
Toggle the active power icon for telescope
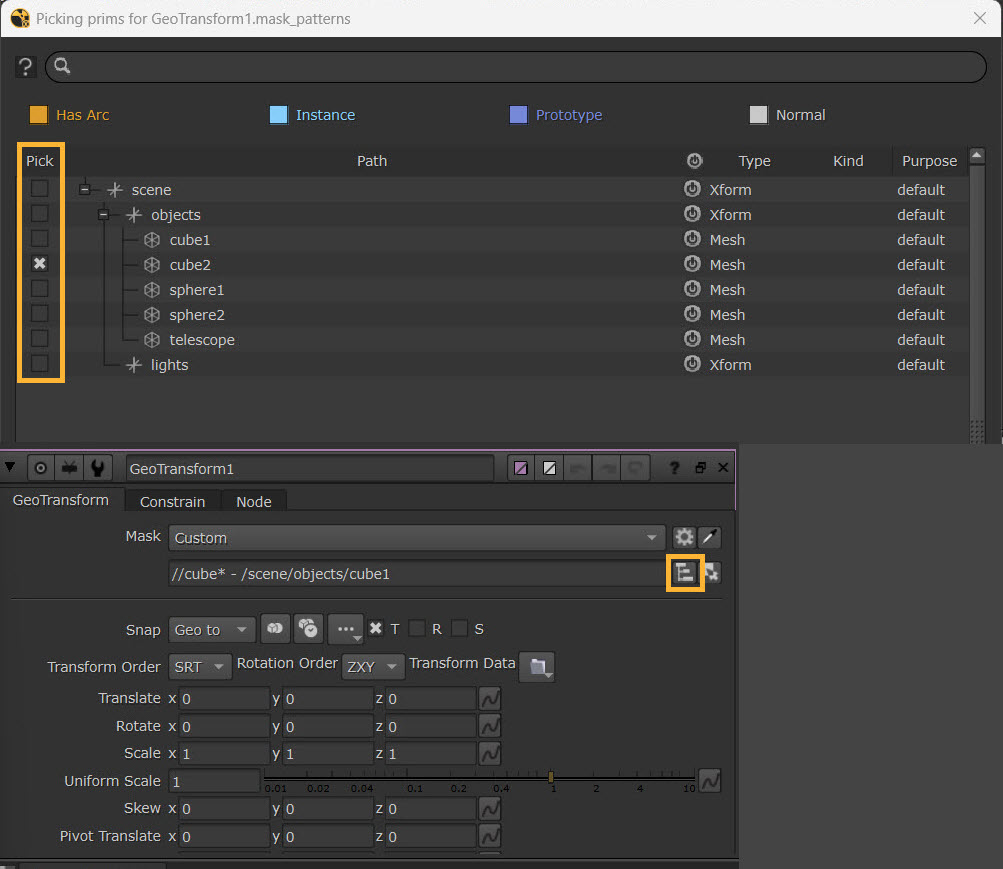pyautogui.click(x=692, y=340)
